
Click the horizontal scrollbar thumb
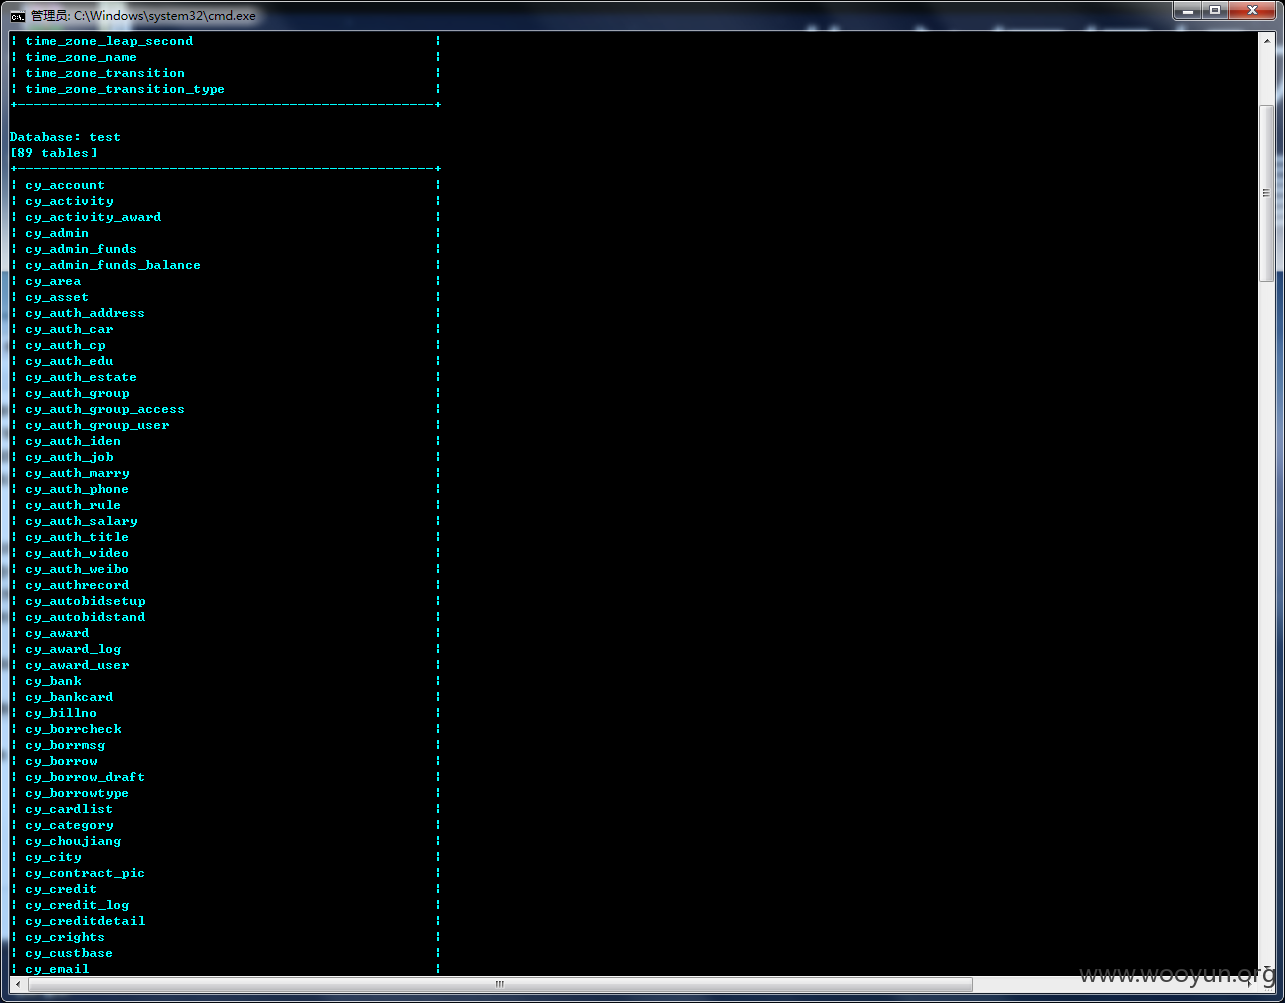[500, 984]
